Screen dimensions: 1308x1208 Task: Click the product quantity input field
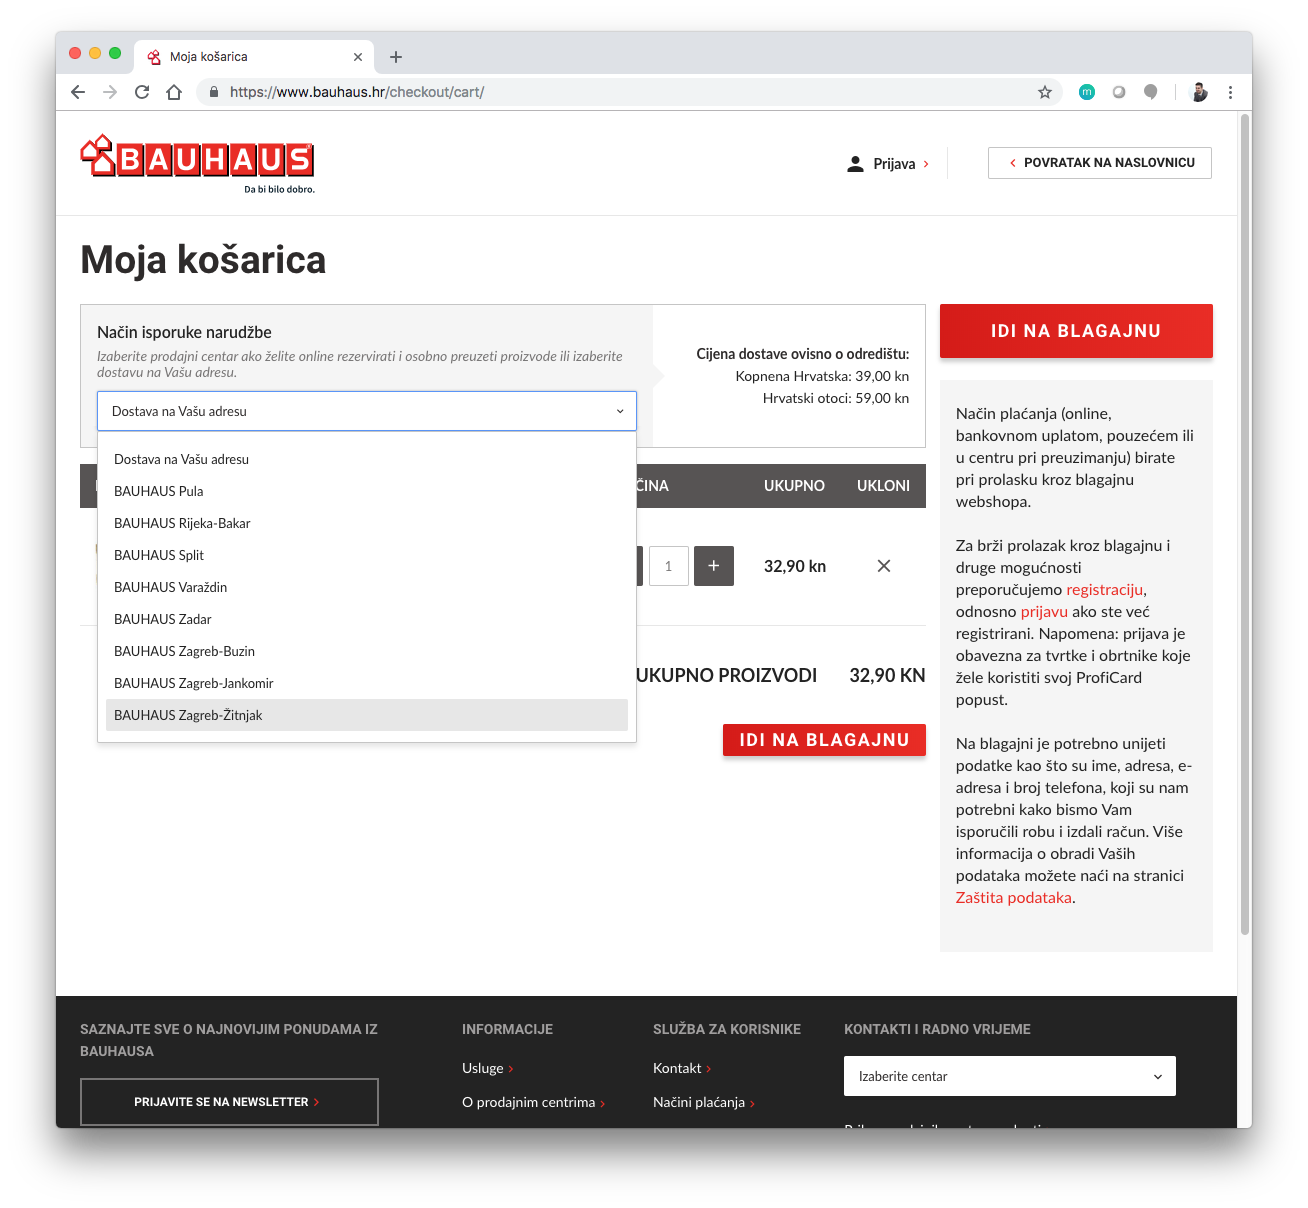point(668,566)
